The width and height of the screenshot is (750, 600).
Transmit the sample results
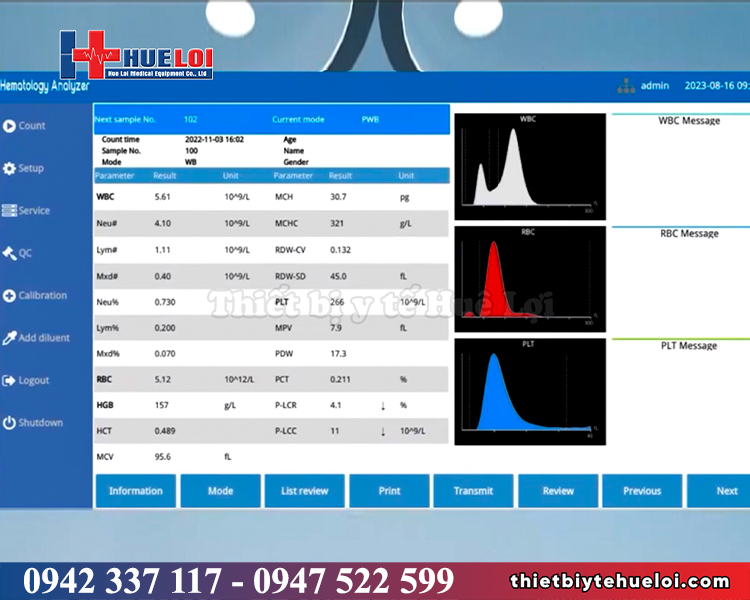(473, 491)
